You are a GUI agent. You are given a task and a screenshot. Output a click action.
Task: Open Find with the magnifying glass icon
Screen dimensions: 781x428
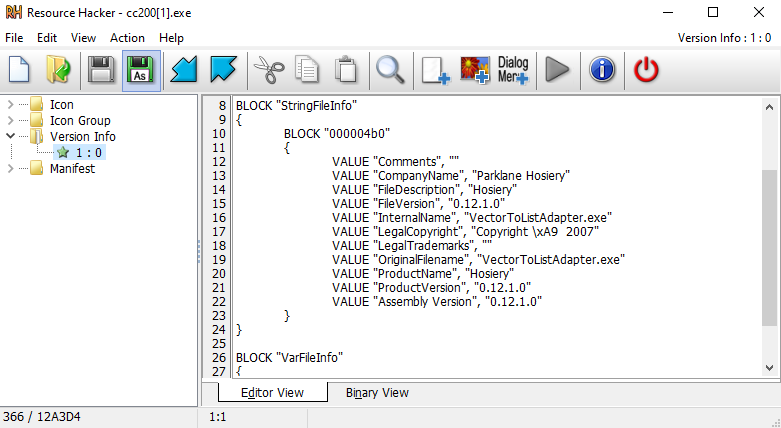tap(390, 70)
